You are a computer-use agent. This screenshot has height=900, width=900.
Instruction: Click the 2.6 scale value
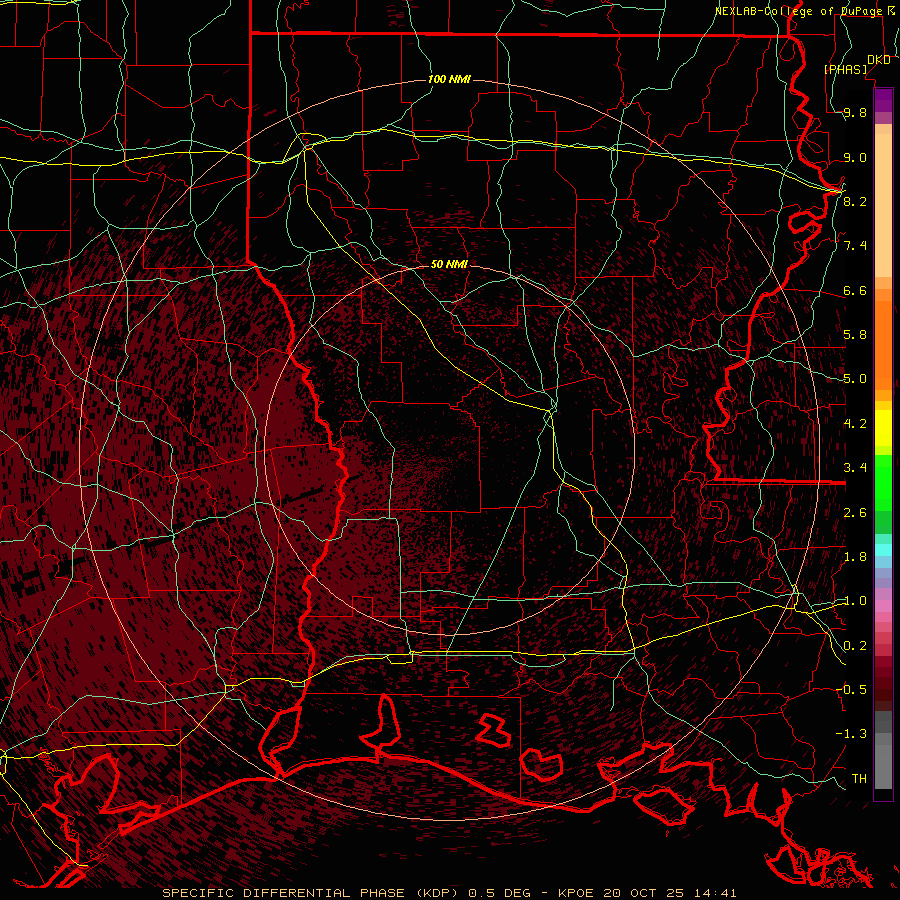[x=855, y=513]
